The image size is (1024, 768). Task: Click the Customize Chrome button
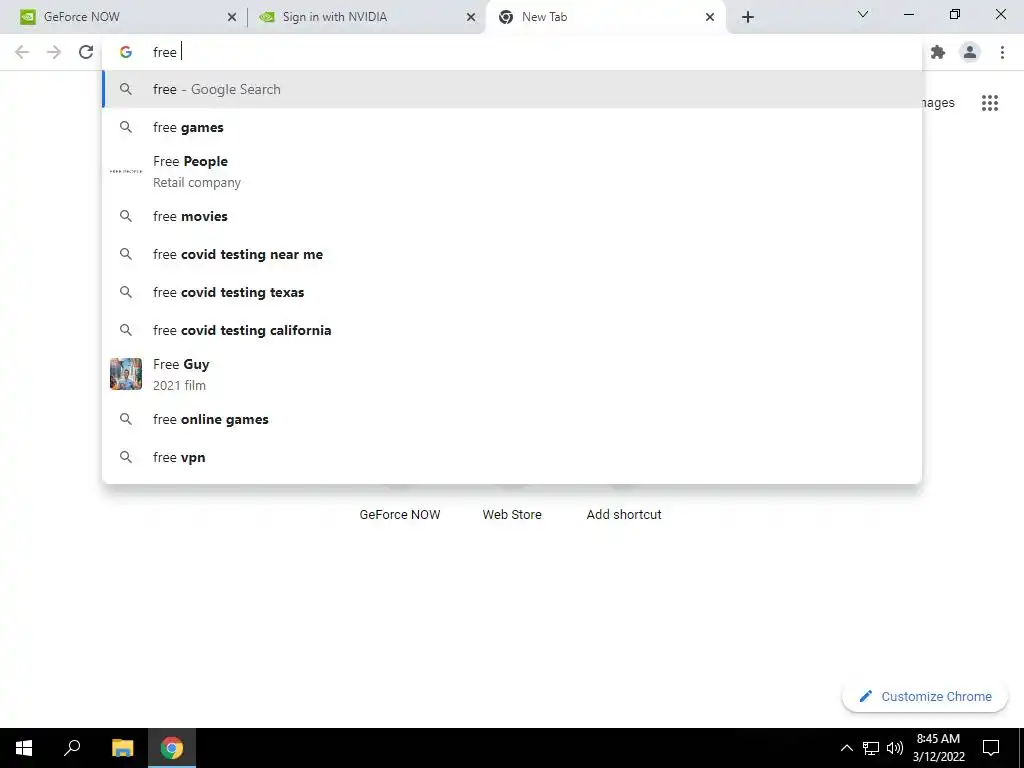pos(925,697)
